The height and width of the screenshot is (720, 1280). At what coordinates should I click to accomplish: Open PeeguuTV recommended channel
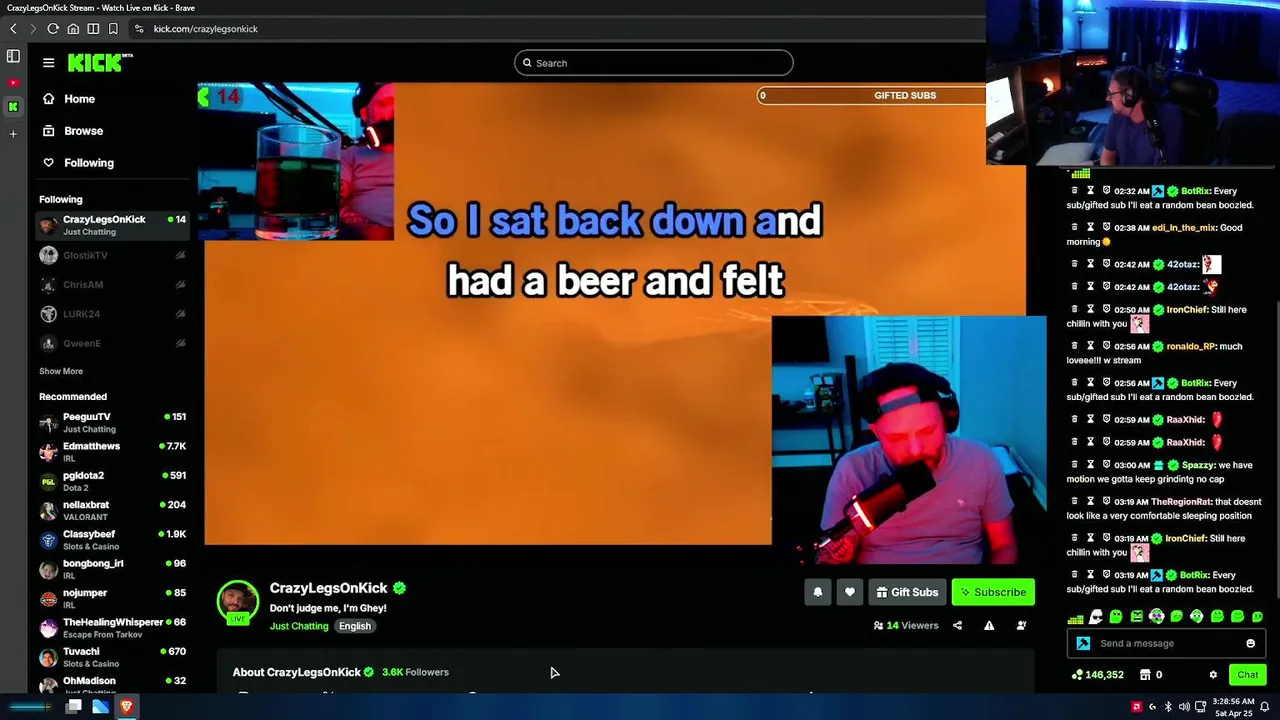tap(112, 422)
